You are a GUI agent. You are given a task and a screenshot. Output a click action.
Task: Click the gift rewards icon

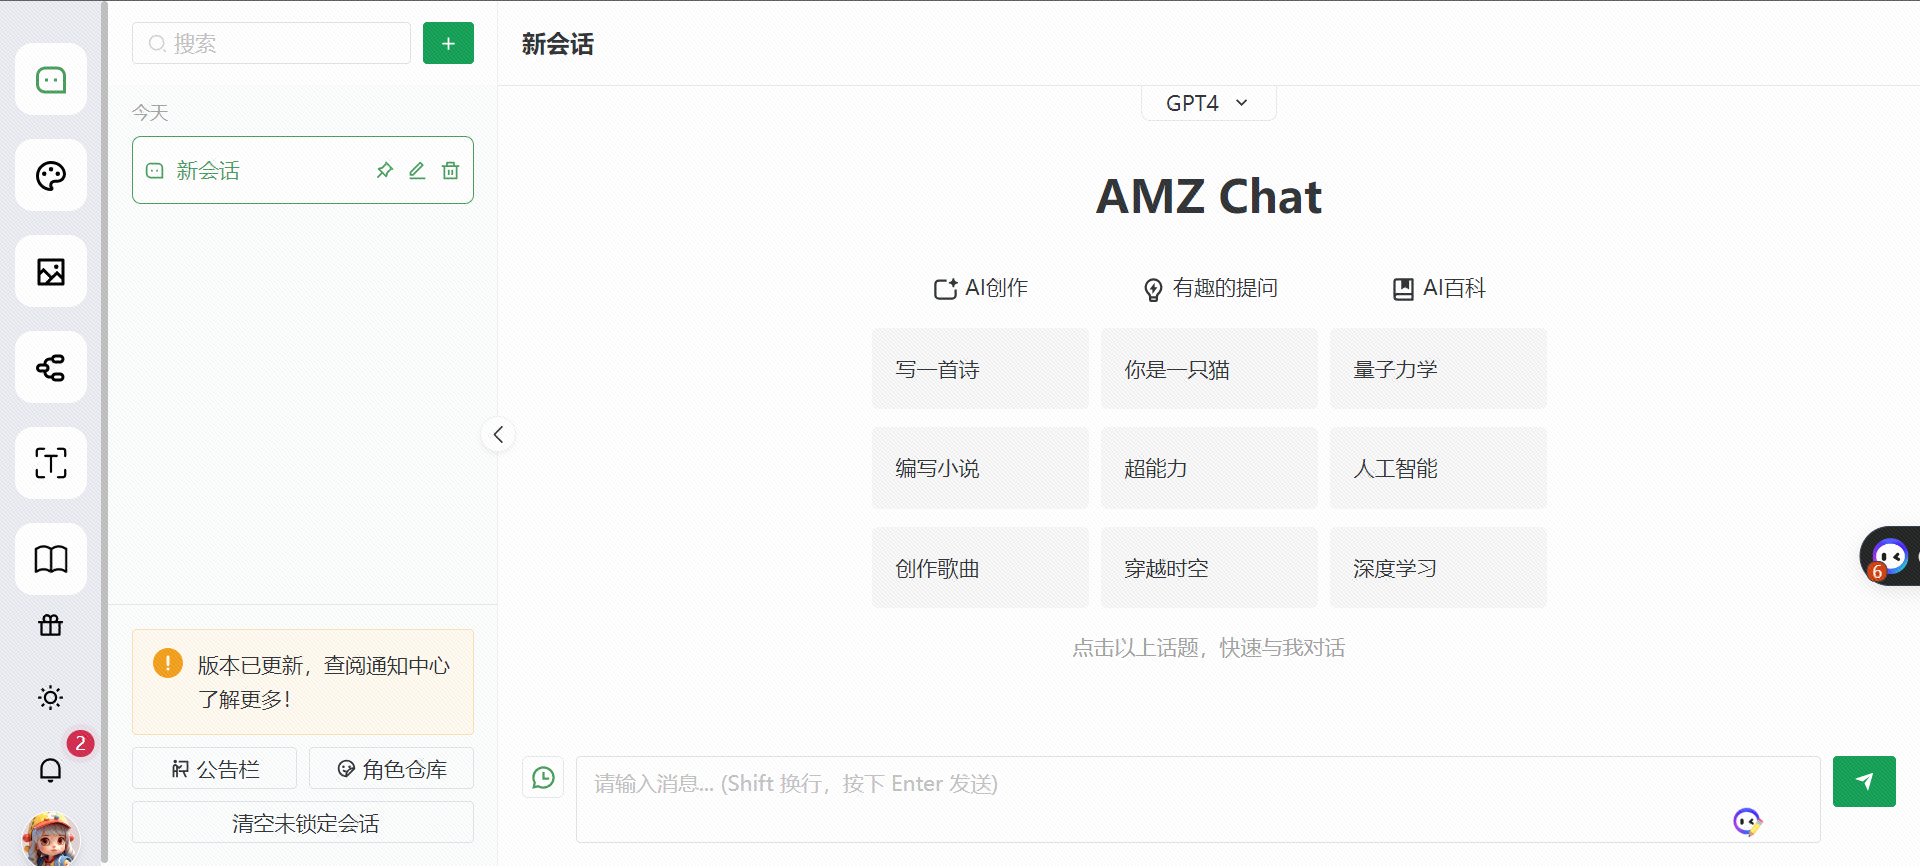[51, 626]
